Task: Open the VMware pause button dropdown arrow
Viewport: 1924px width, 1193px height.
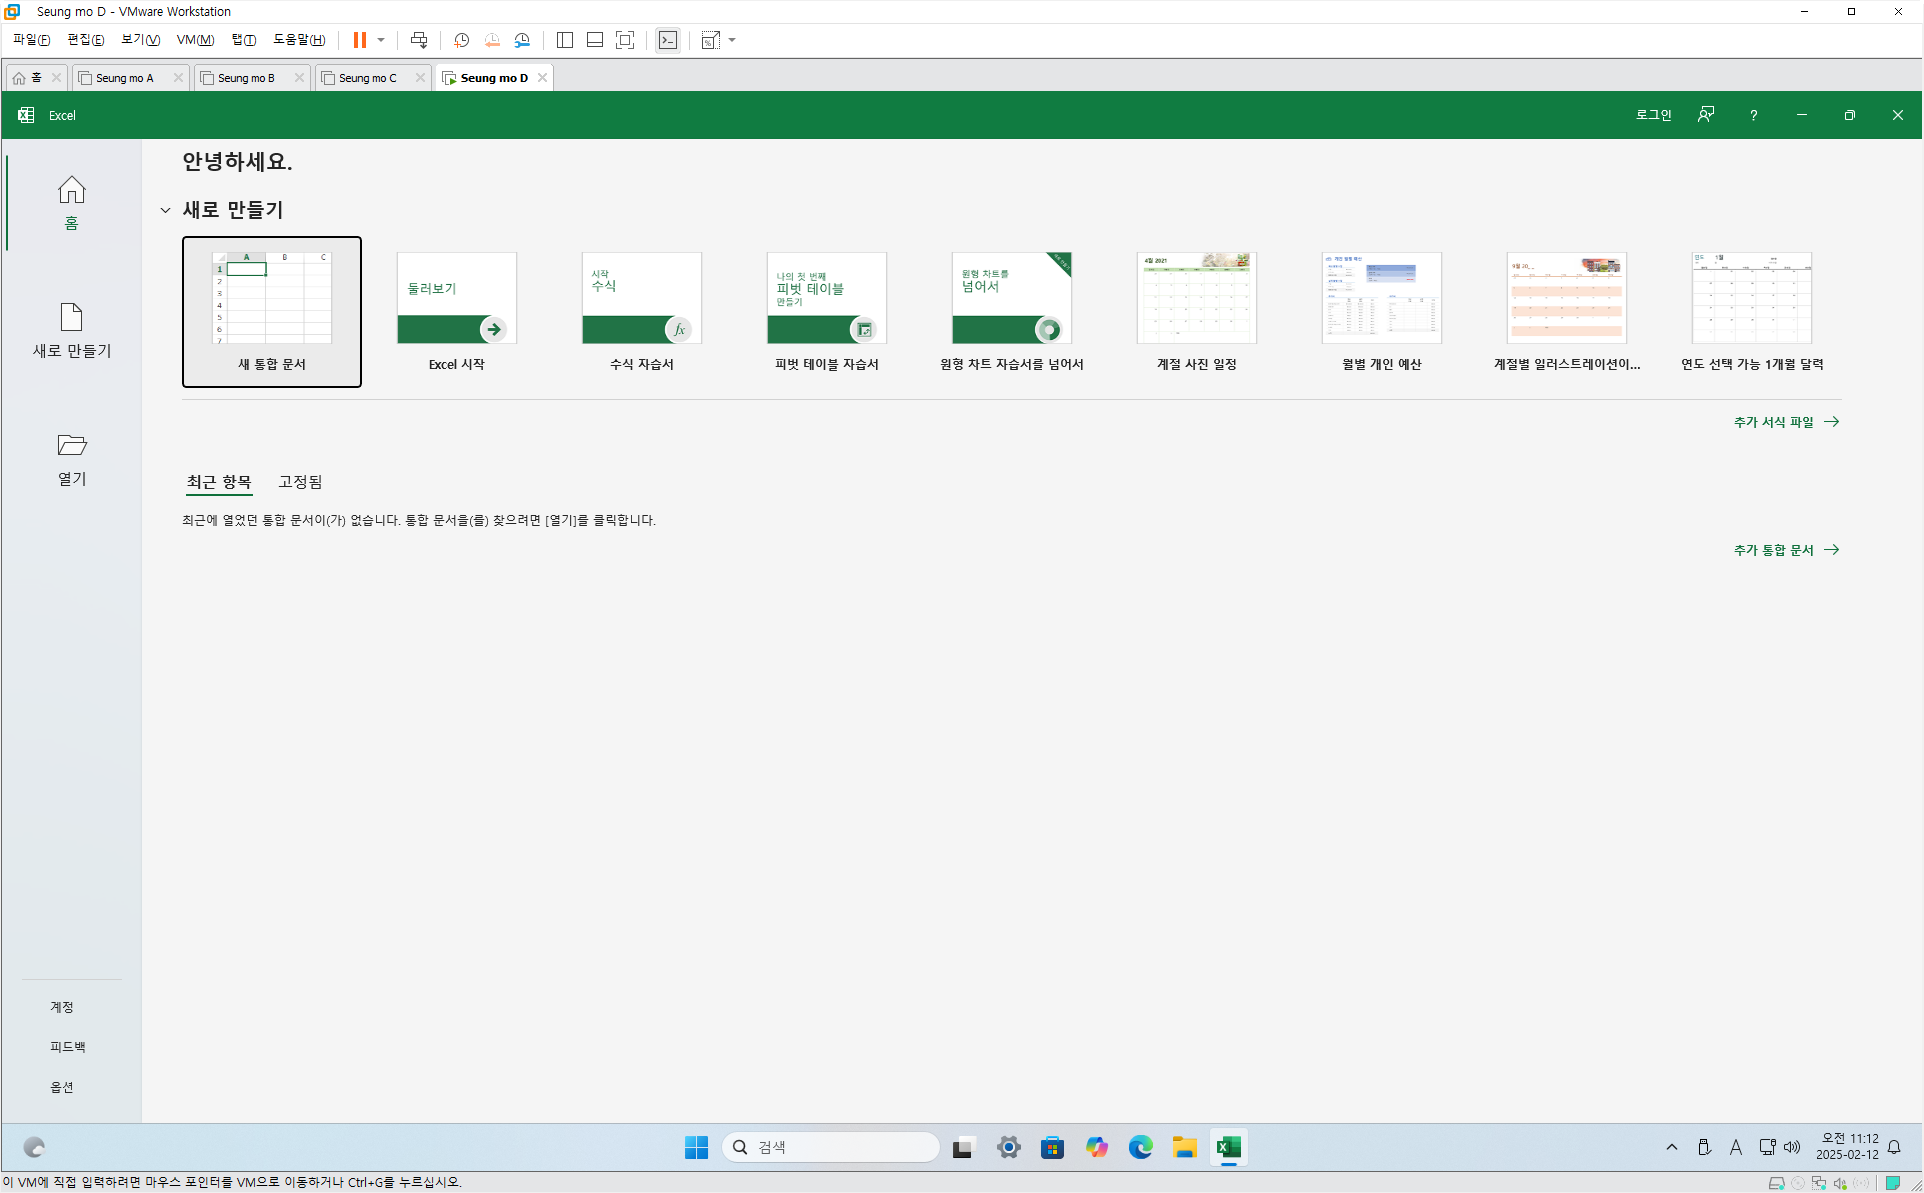Action: coord(381,40)
